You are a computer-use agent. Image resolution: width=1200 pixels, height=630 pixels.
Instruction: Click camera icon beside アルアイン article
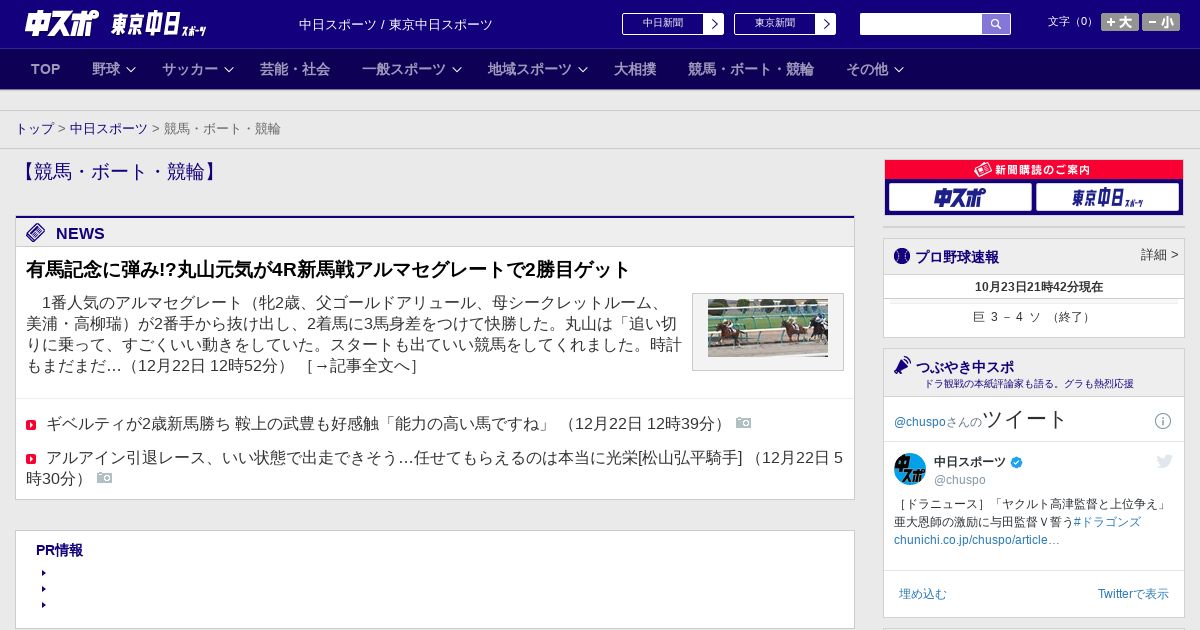(x=105, y=478)
